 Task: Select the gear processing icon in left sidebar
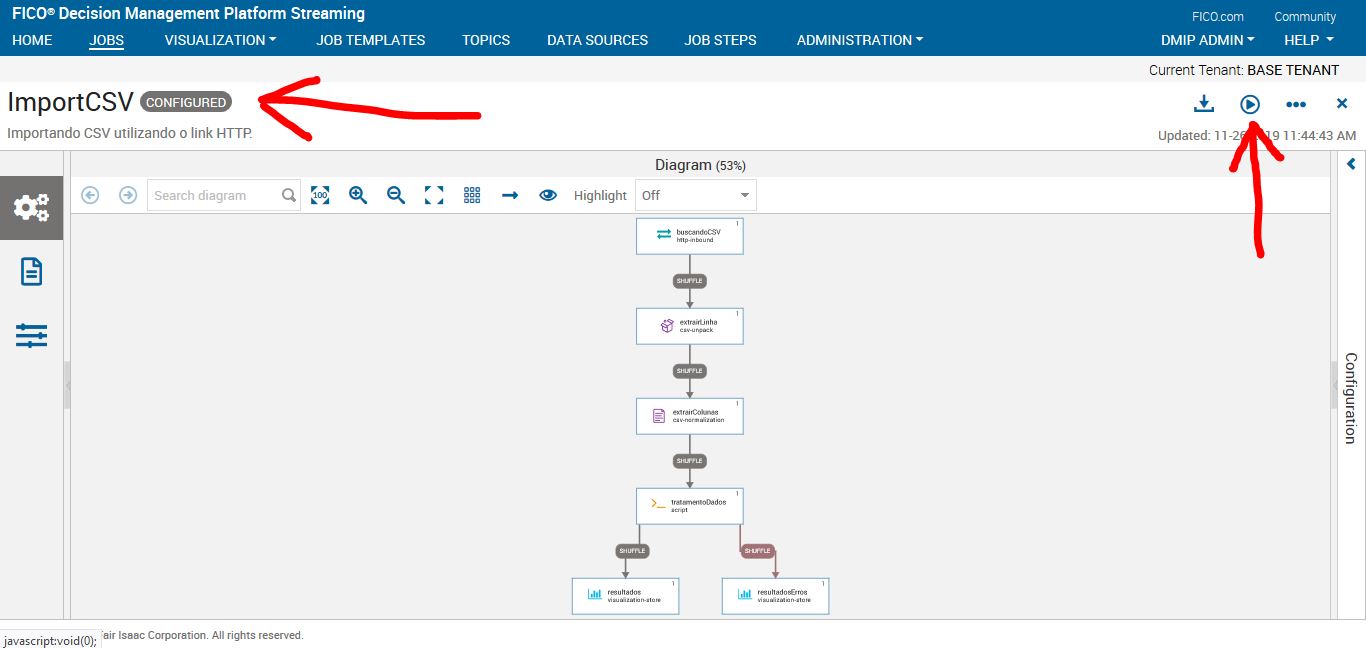(31, 207)
